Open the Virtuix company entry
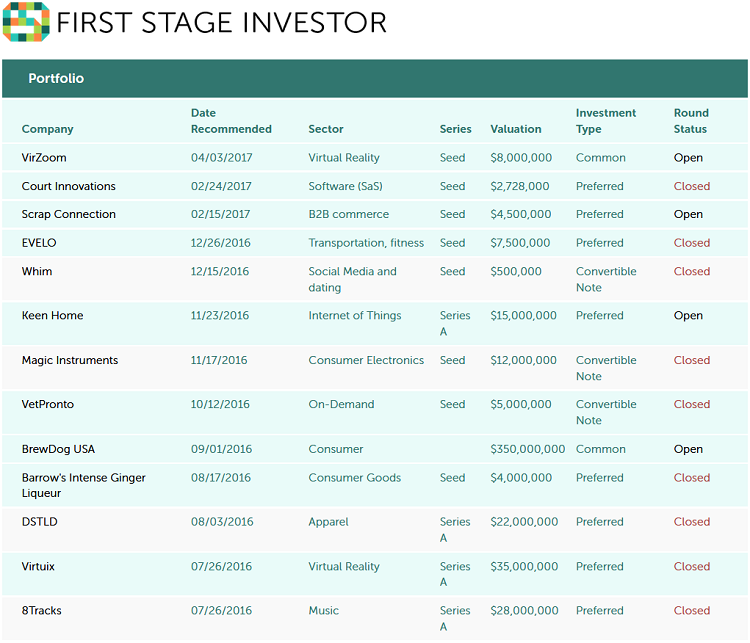 38,566
